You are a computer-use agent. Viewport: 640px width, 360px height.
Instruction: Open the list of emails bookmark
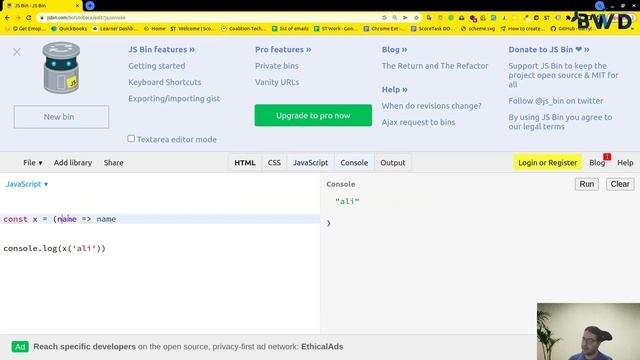tap(290, 29)
